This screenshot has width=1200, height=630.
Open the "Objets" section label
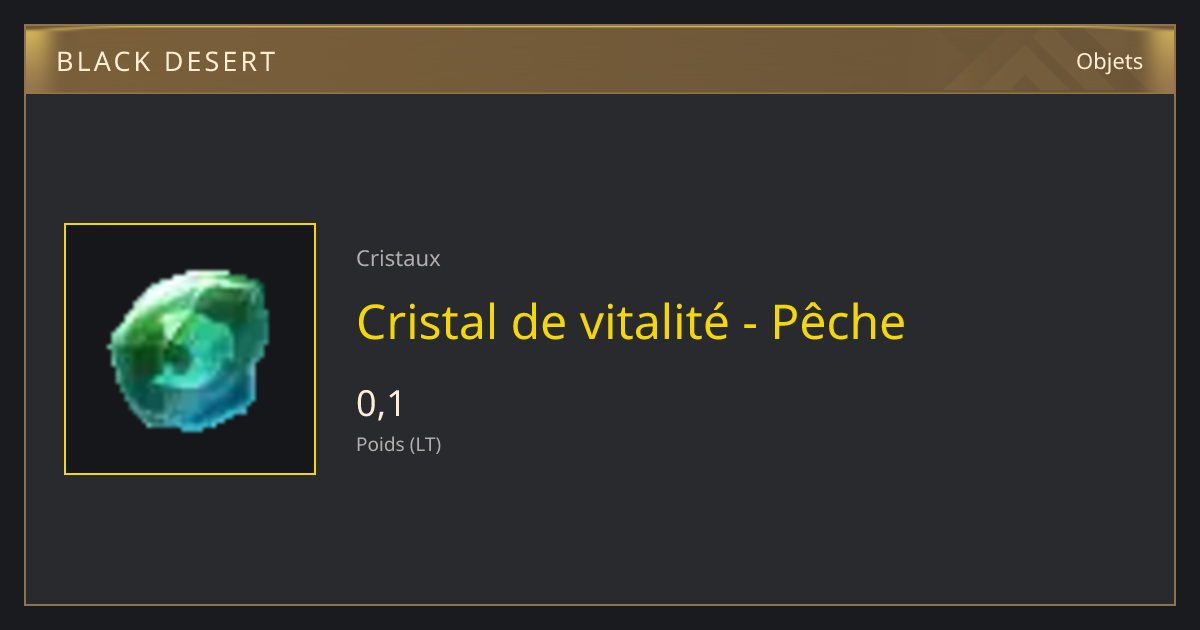tap(1109, 62)
